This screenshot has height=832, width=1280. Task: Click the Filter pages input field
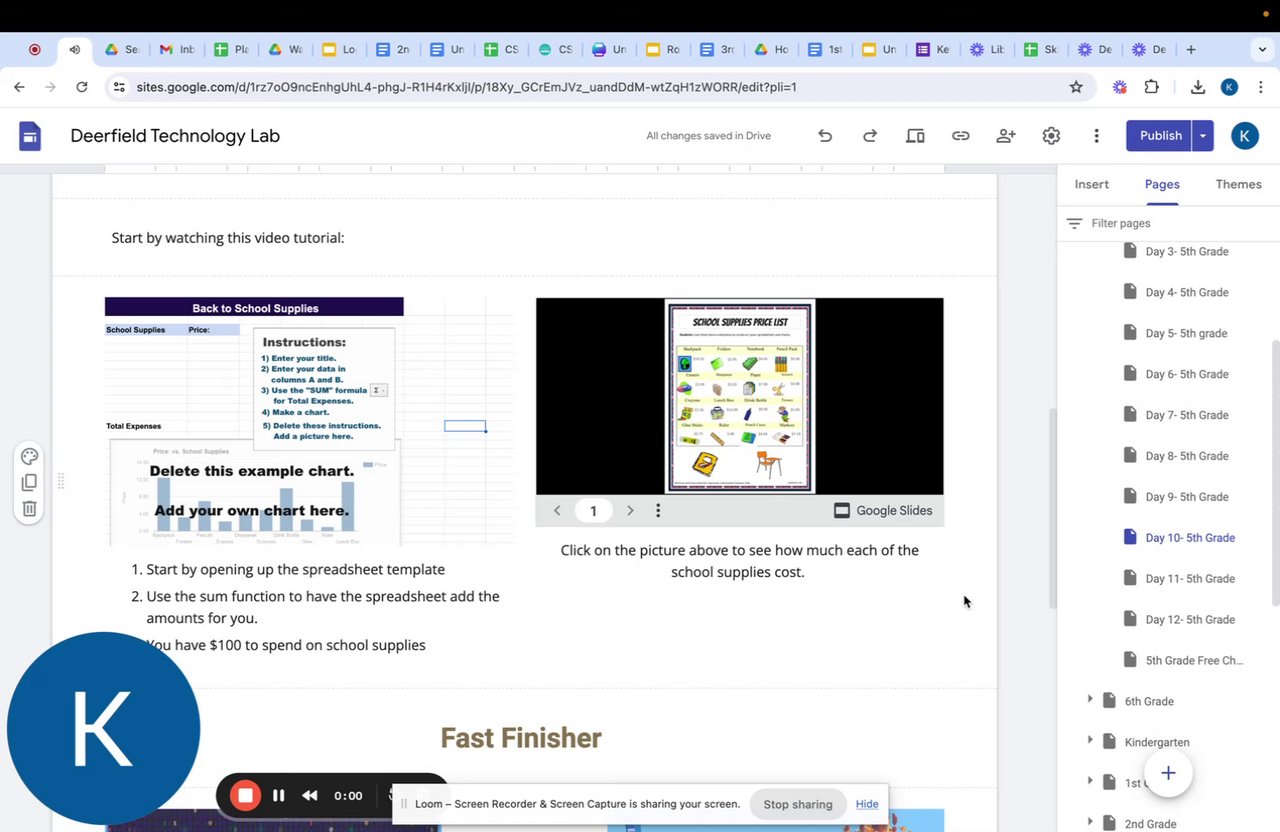1180,224
